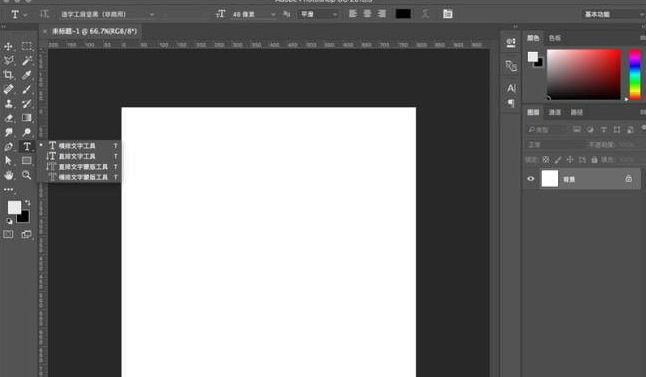The width and height of the screenshot is (646, 377).
Task: Hide the 背景 layer with eye icon
Action: tap(531, 178)
